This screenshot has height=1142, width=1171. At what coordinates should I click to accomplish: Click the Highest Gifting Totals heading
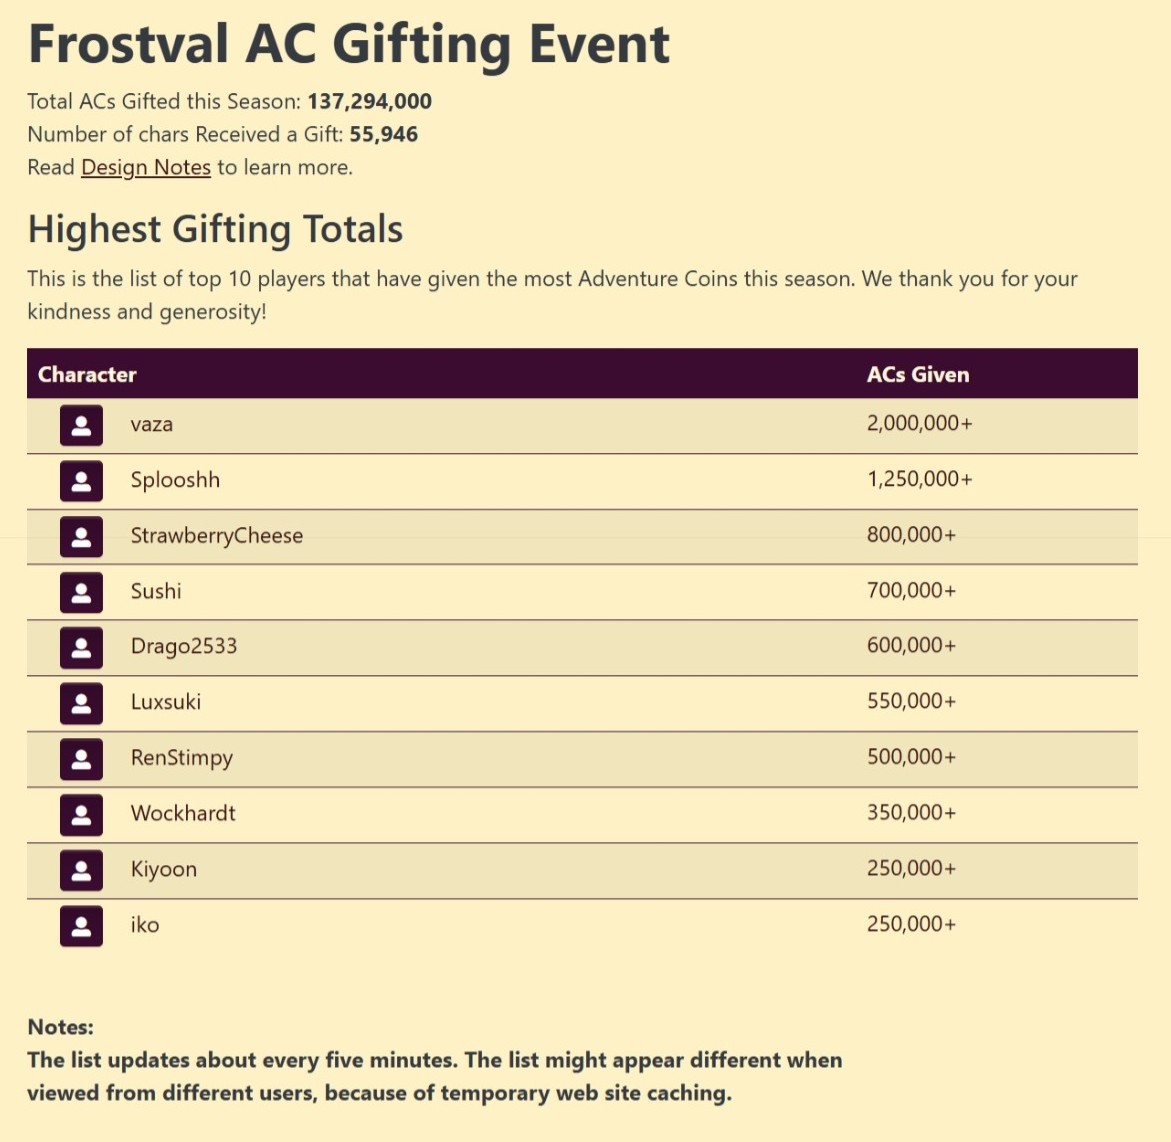(x=215, y=228)
